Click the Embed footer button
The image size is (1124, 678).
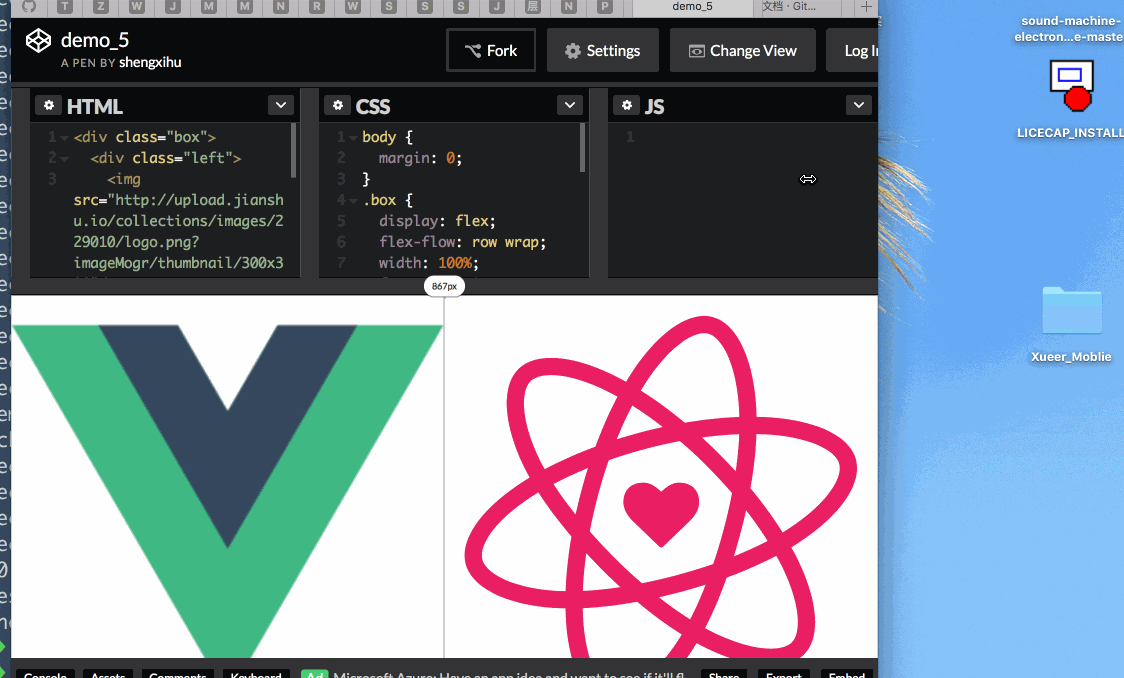(847, 674)
